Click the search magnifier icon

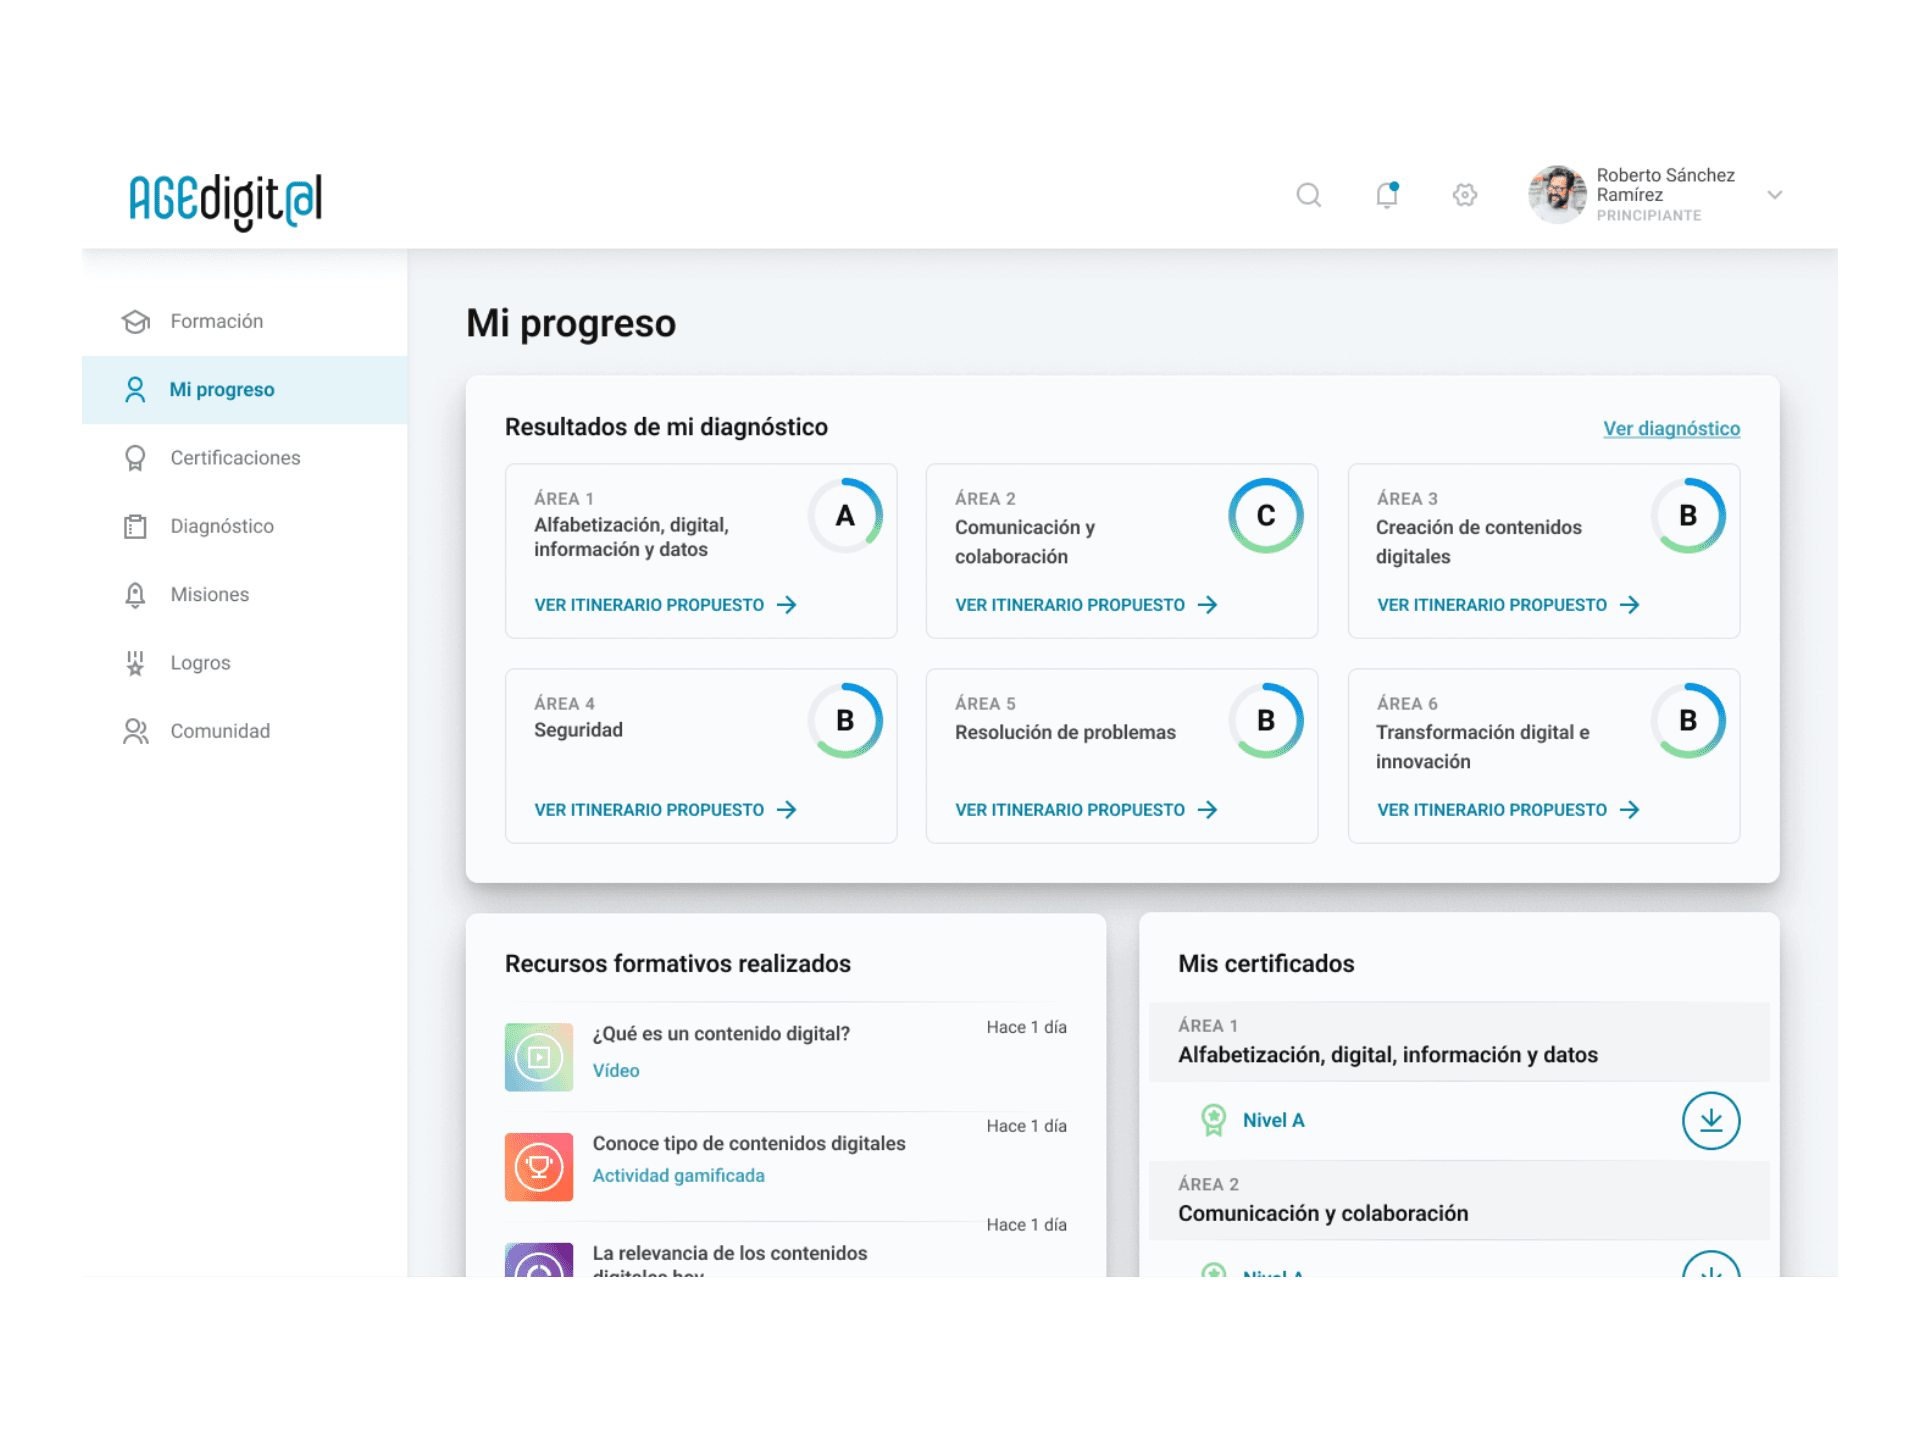click(x=1308, y=195)
